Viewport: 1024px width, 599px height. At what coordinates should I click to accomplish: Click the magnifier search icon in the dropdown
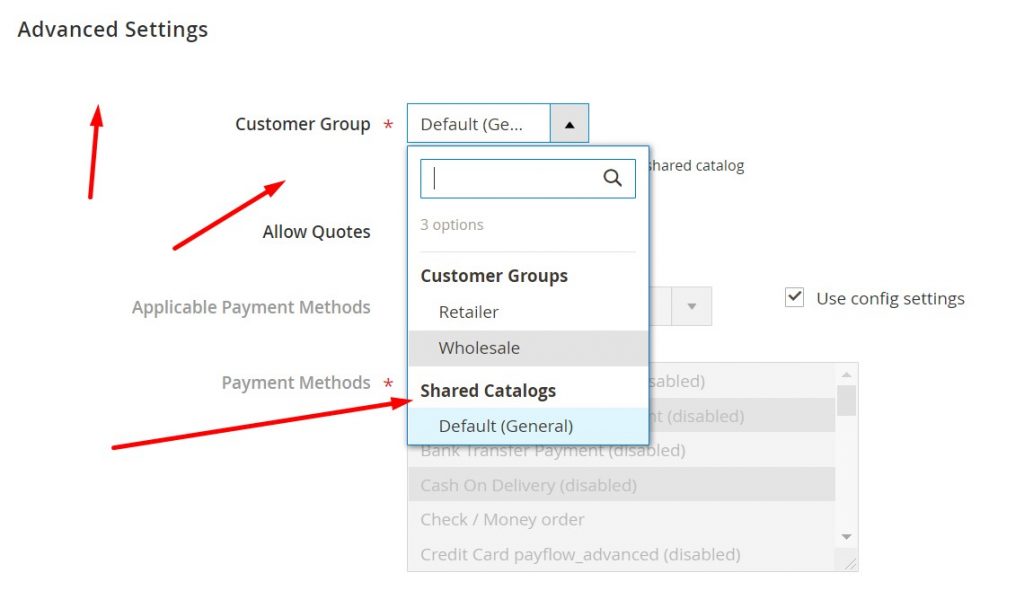pos(613,178)
